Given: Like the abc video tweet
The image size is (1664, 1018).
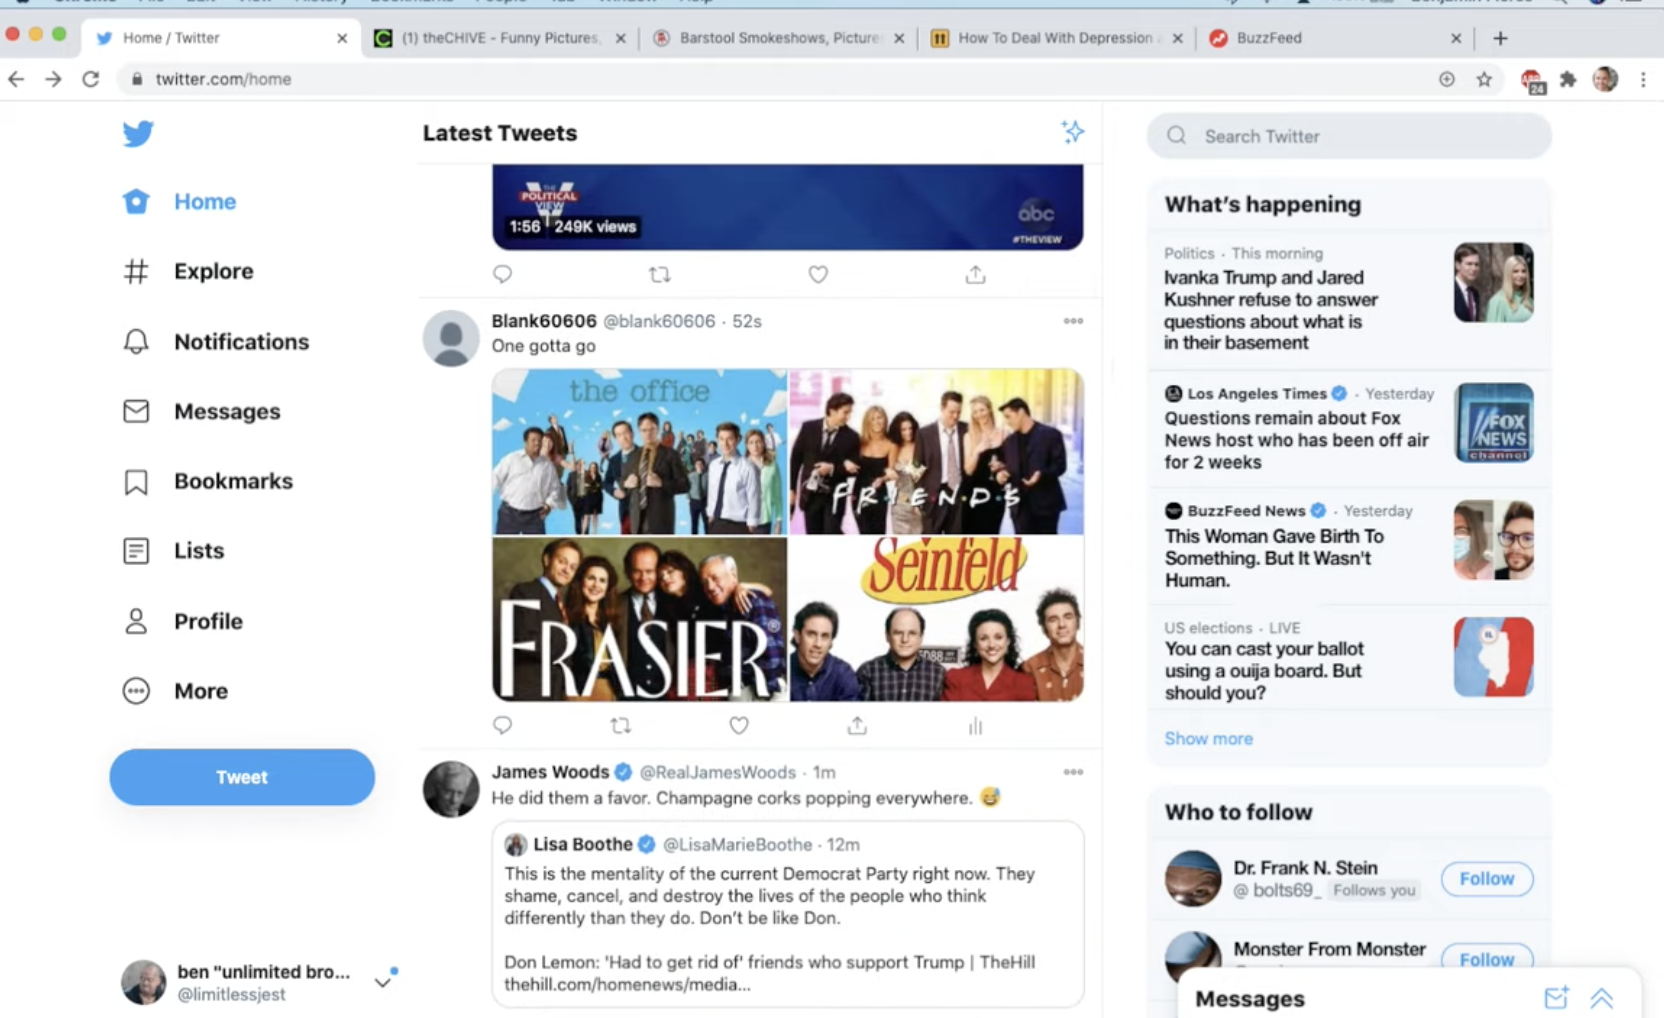Looking at the screenshot, I should (x=818, y=274).
